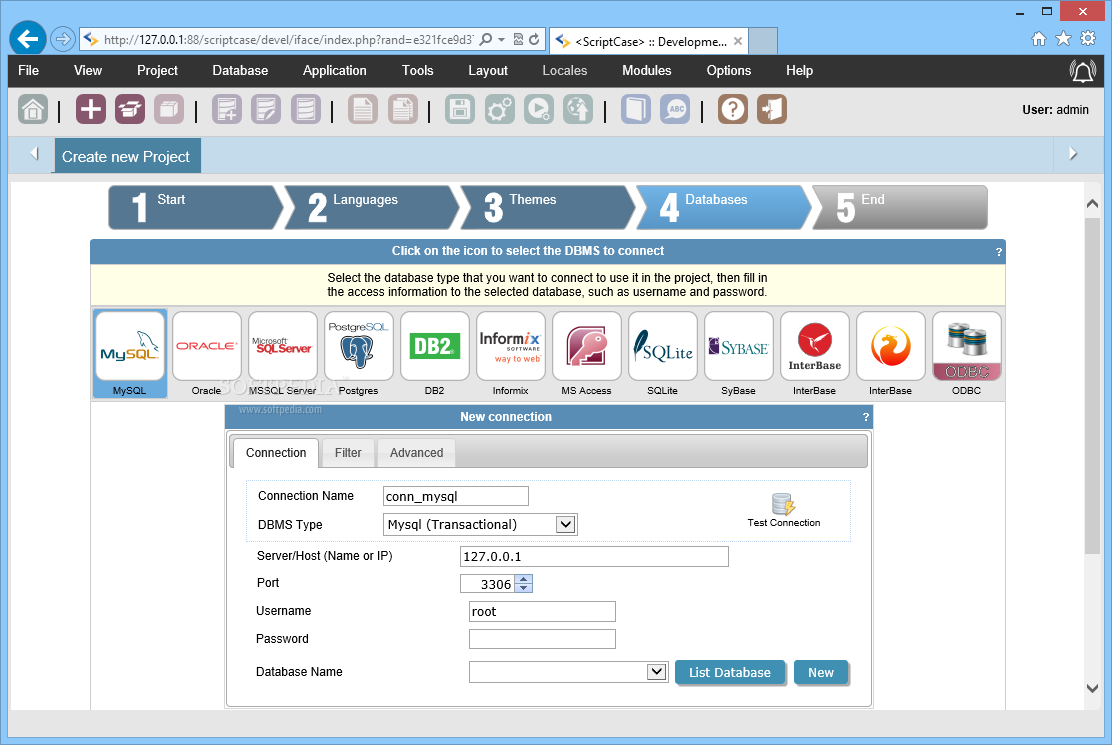Click the deploy globe arrow icon

point(578,110)
